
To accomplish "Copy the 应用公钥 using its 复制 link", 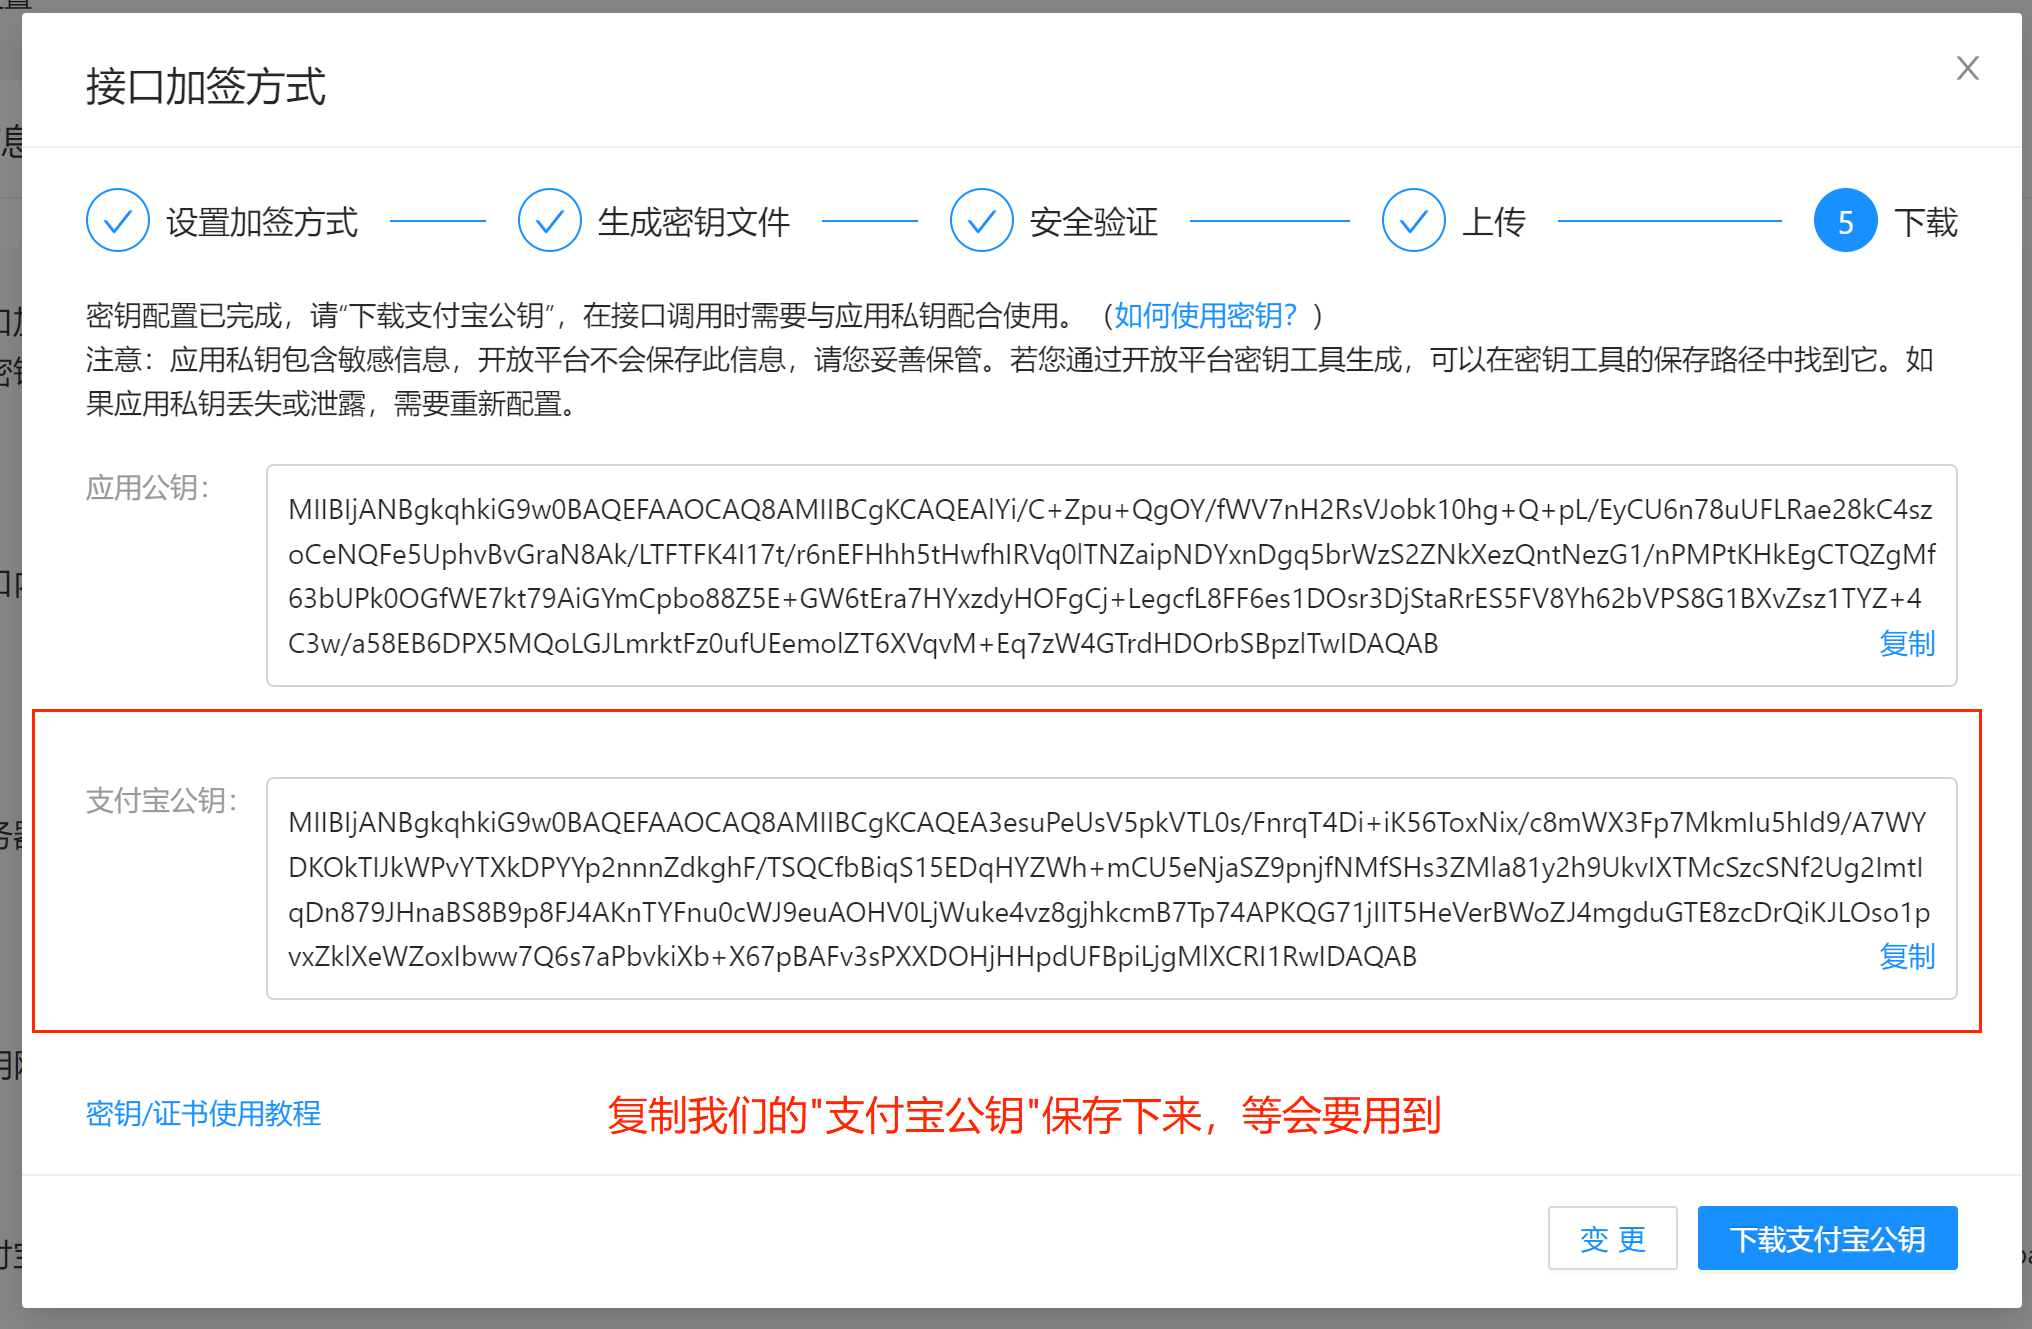I will click(x=1907, y=643).
